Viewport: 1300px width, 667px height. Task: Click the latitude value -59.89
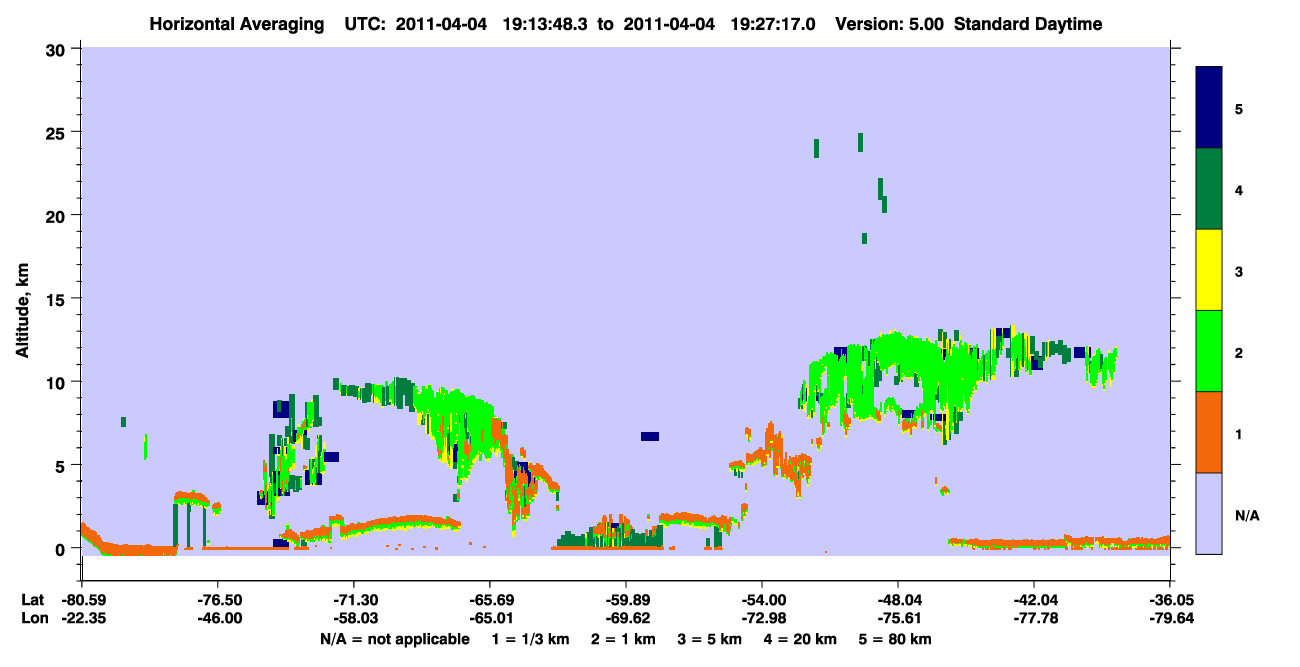tap(625, 599)
